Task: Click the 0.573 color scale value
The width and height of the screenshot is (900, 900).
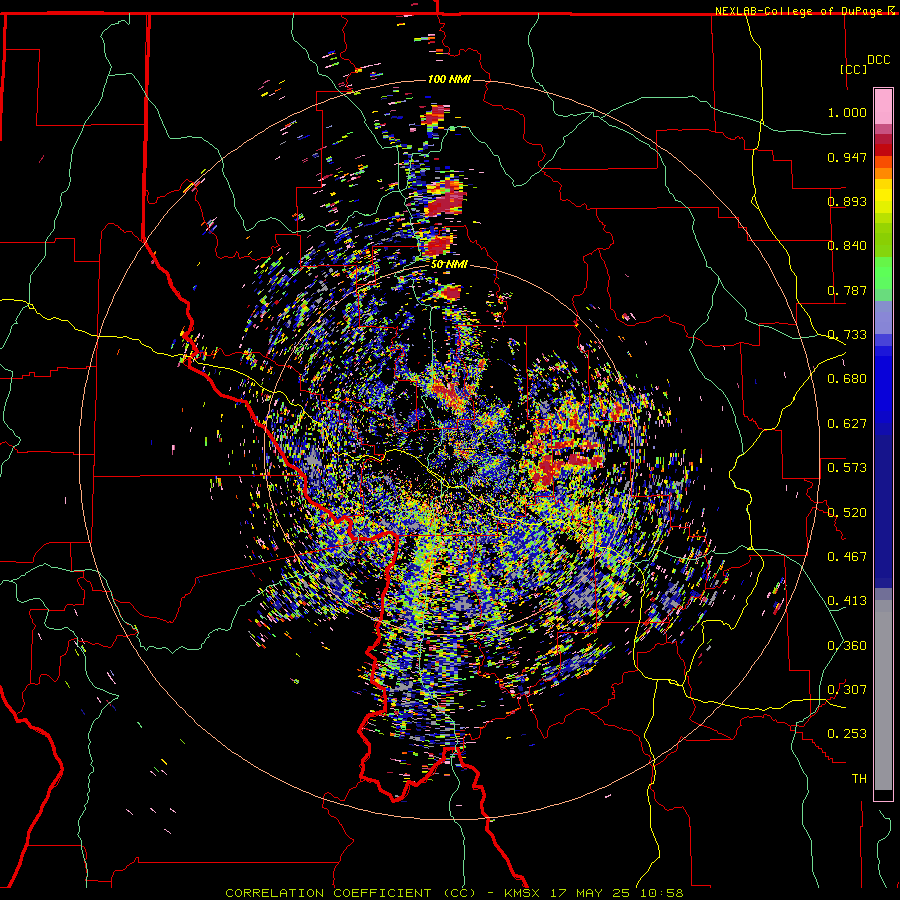Action: [847, 468]
